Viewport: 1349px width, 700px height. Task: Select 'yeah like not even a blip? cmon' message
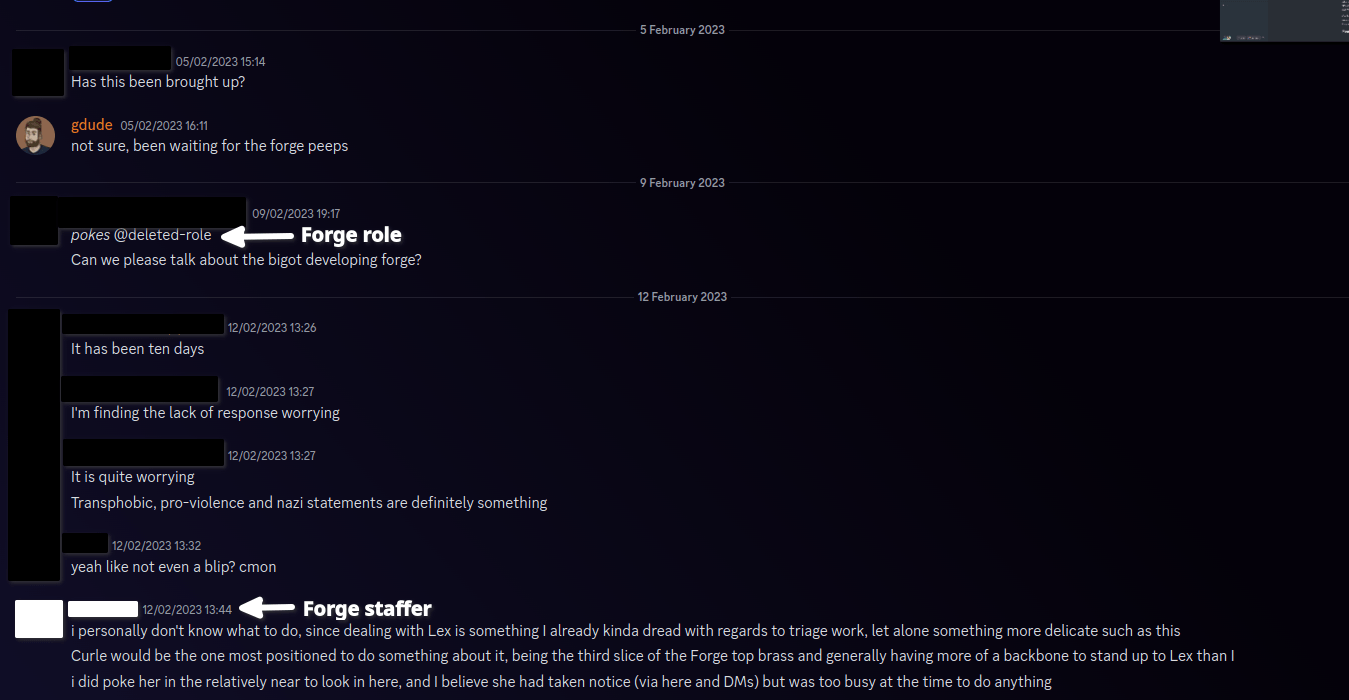[x=173, y=567]
